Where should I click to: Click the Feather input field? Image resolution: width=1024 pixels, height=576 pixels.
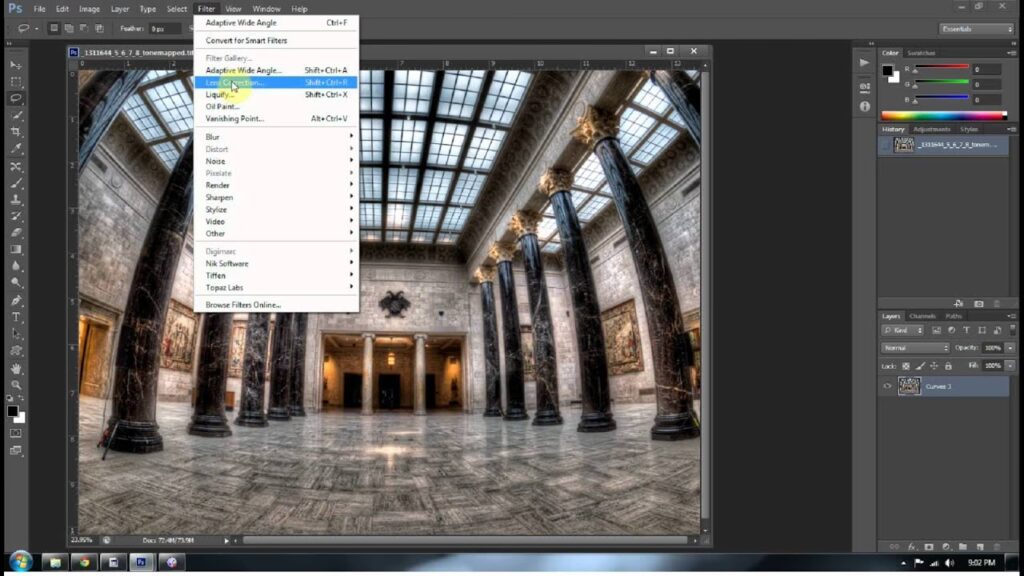pyautogui.click(x=165, y=29)
